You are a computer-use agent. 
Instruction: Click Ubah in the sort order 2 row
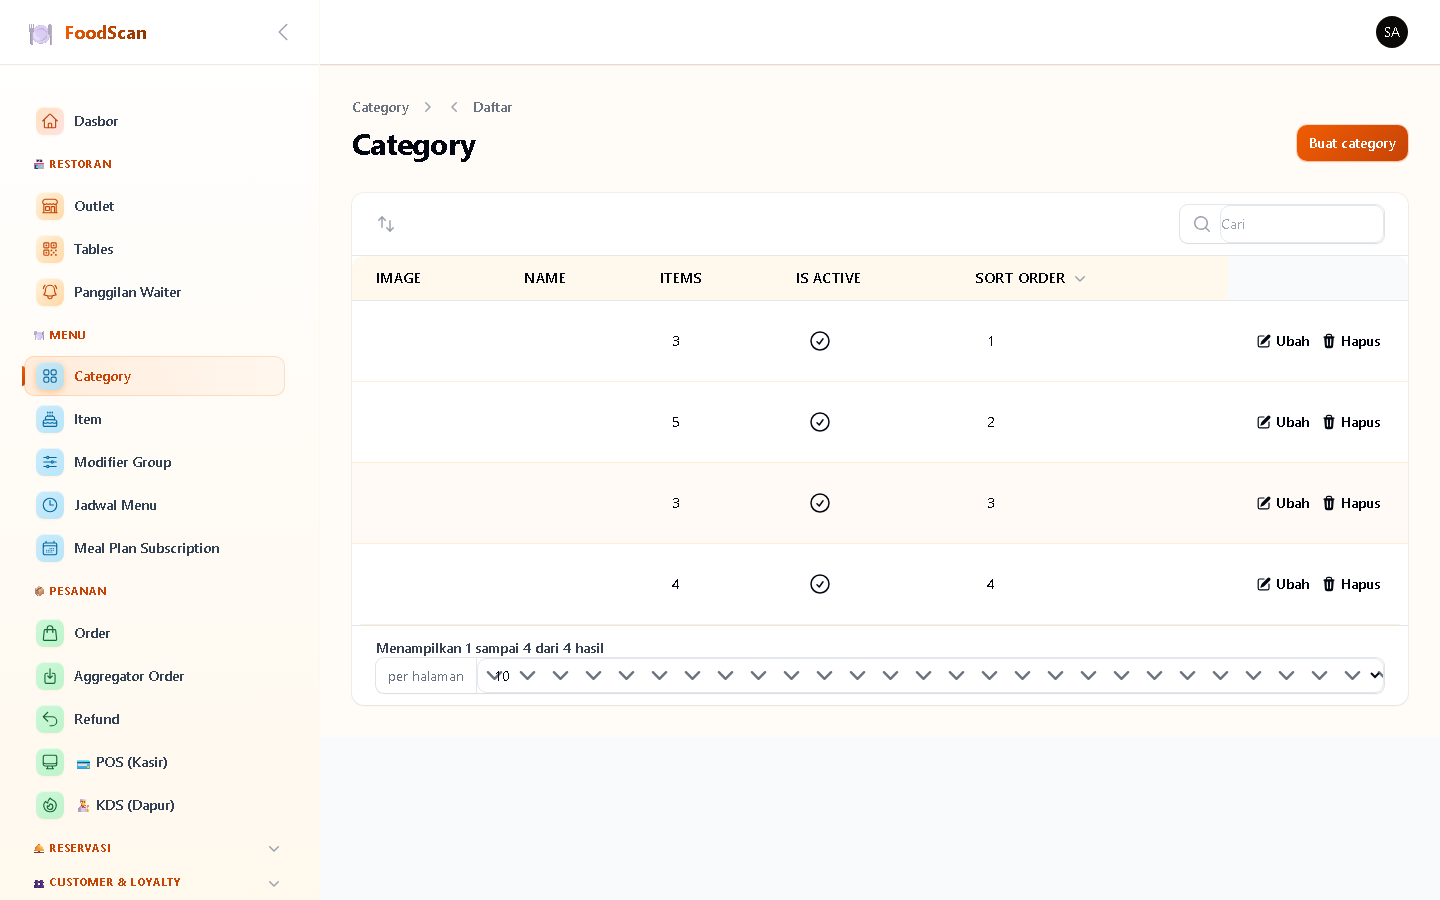[1283, 422]
